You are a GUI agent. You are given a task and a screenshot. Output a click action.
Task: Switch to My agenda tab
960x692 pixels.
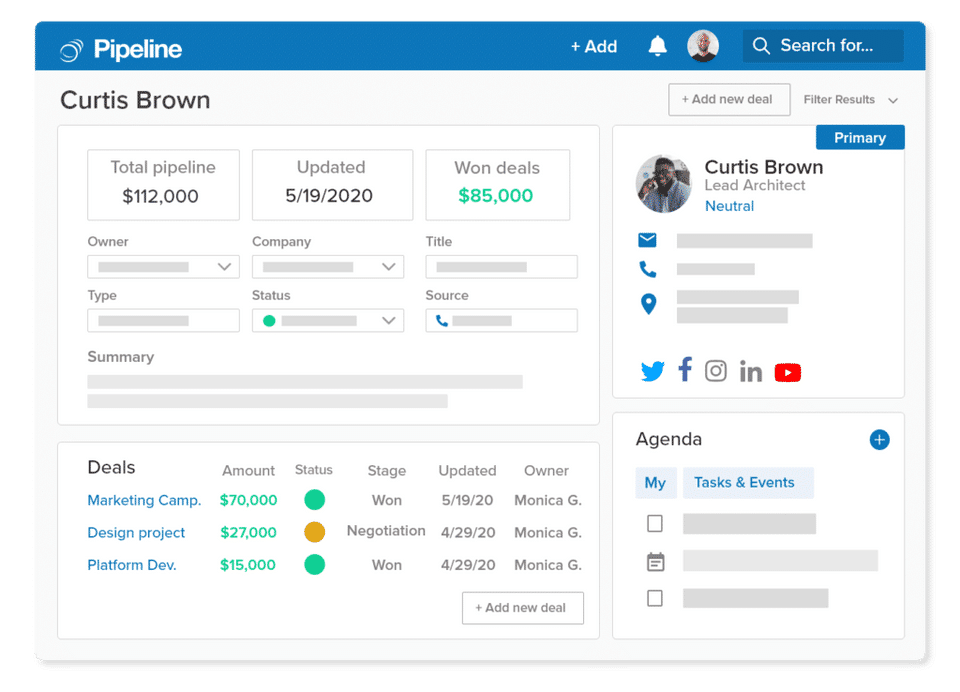(655, 483)
